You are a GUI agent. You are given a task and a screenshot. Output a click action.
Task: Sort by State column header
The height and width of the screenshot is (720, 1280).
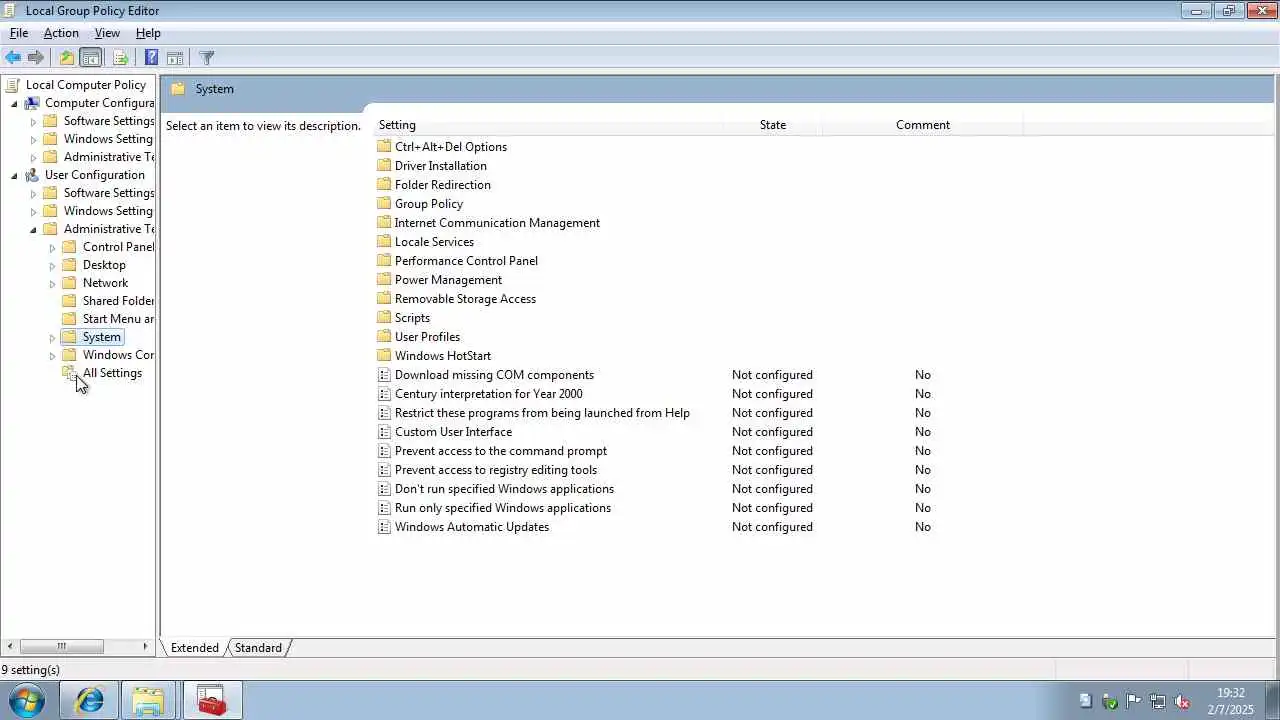click(x=772, y=125)
